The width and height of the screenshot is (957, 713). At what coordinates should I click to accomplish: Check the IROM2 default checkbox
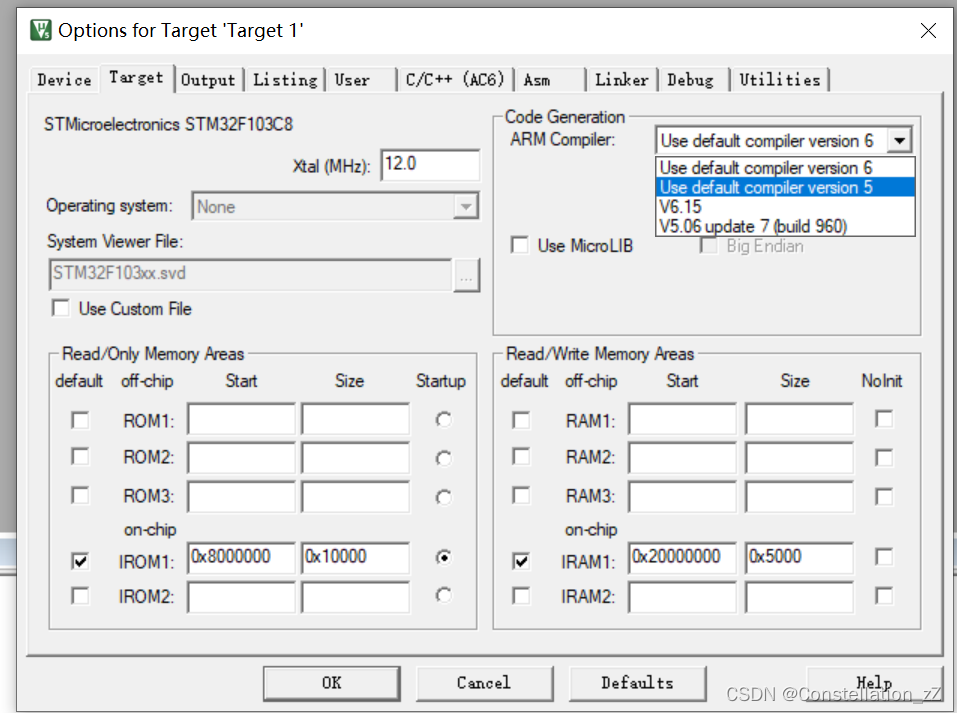[80, 596]
